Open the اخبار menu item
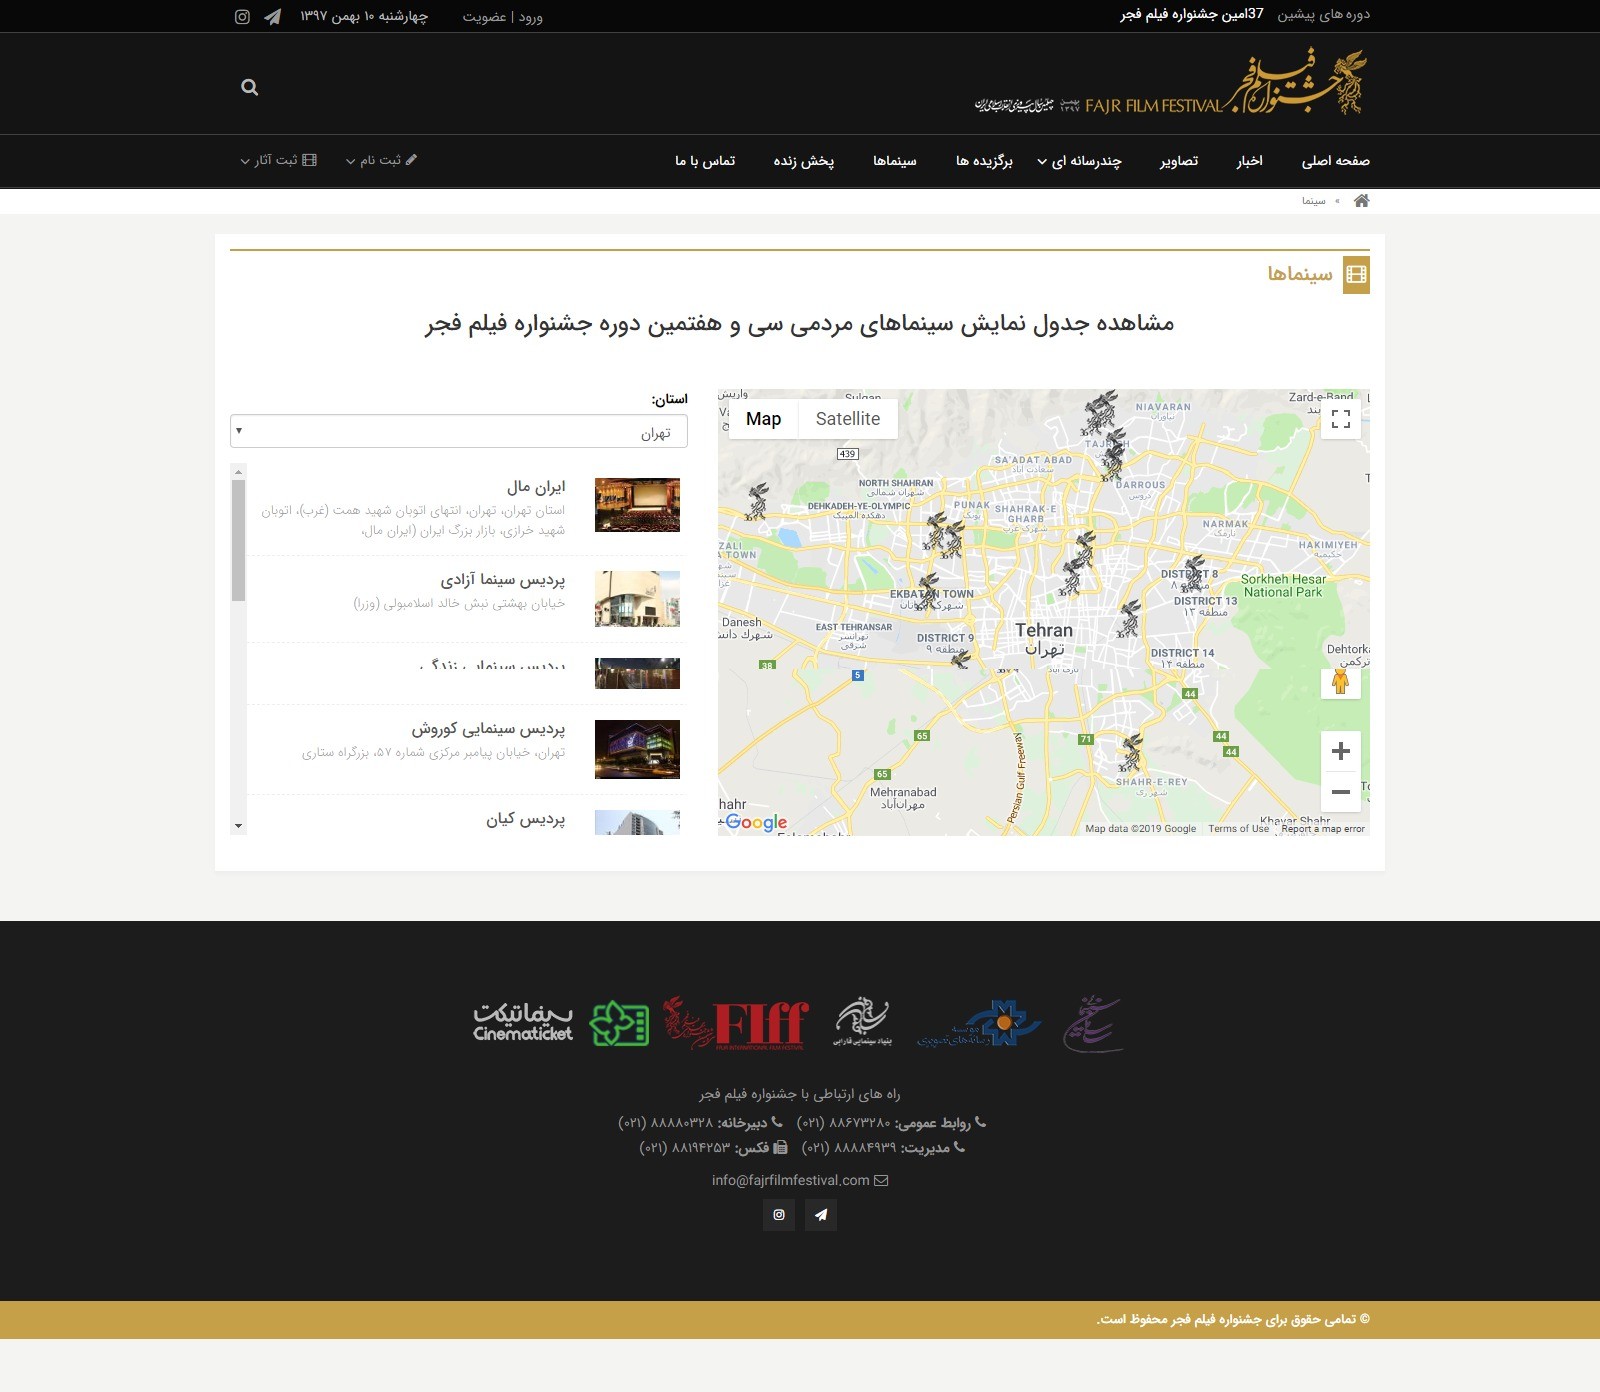 click(1249, 161)
